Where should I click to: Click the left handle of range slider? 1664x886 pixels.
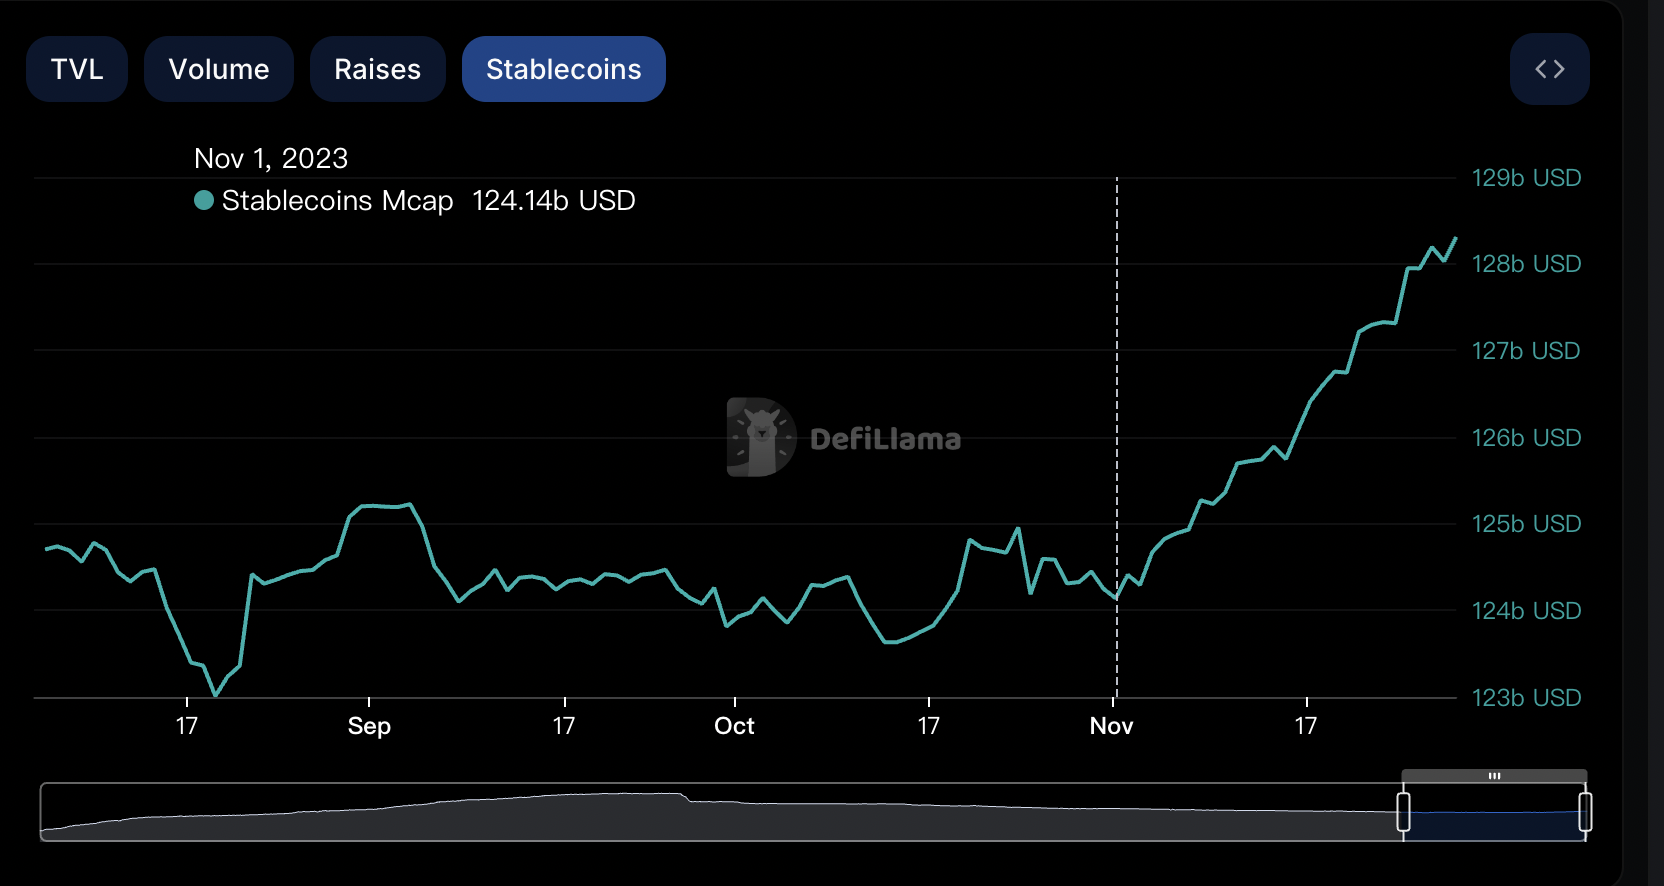tap(1403, 811)
